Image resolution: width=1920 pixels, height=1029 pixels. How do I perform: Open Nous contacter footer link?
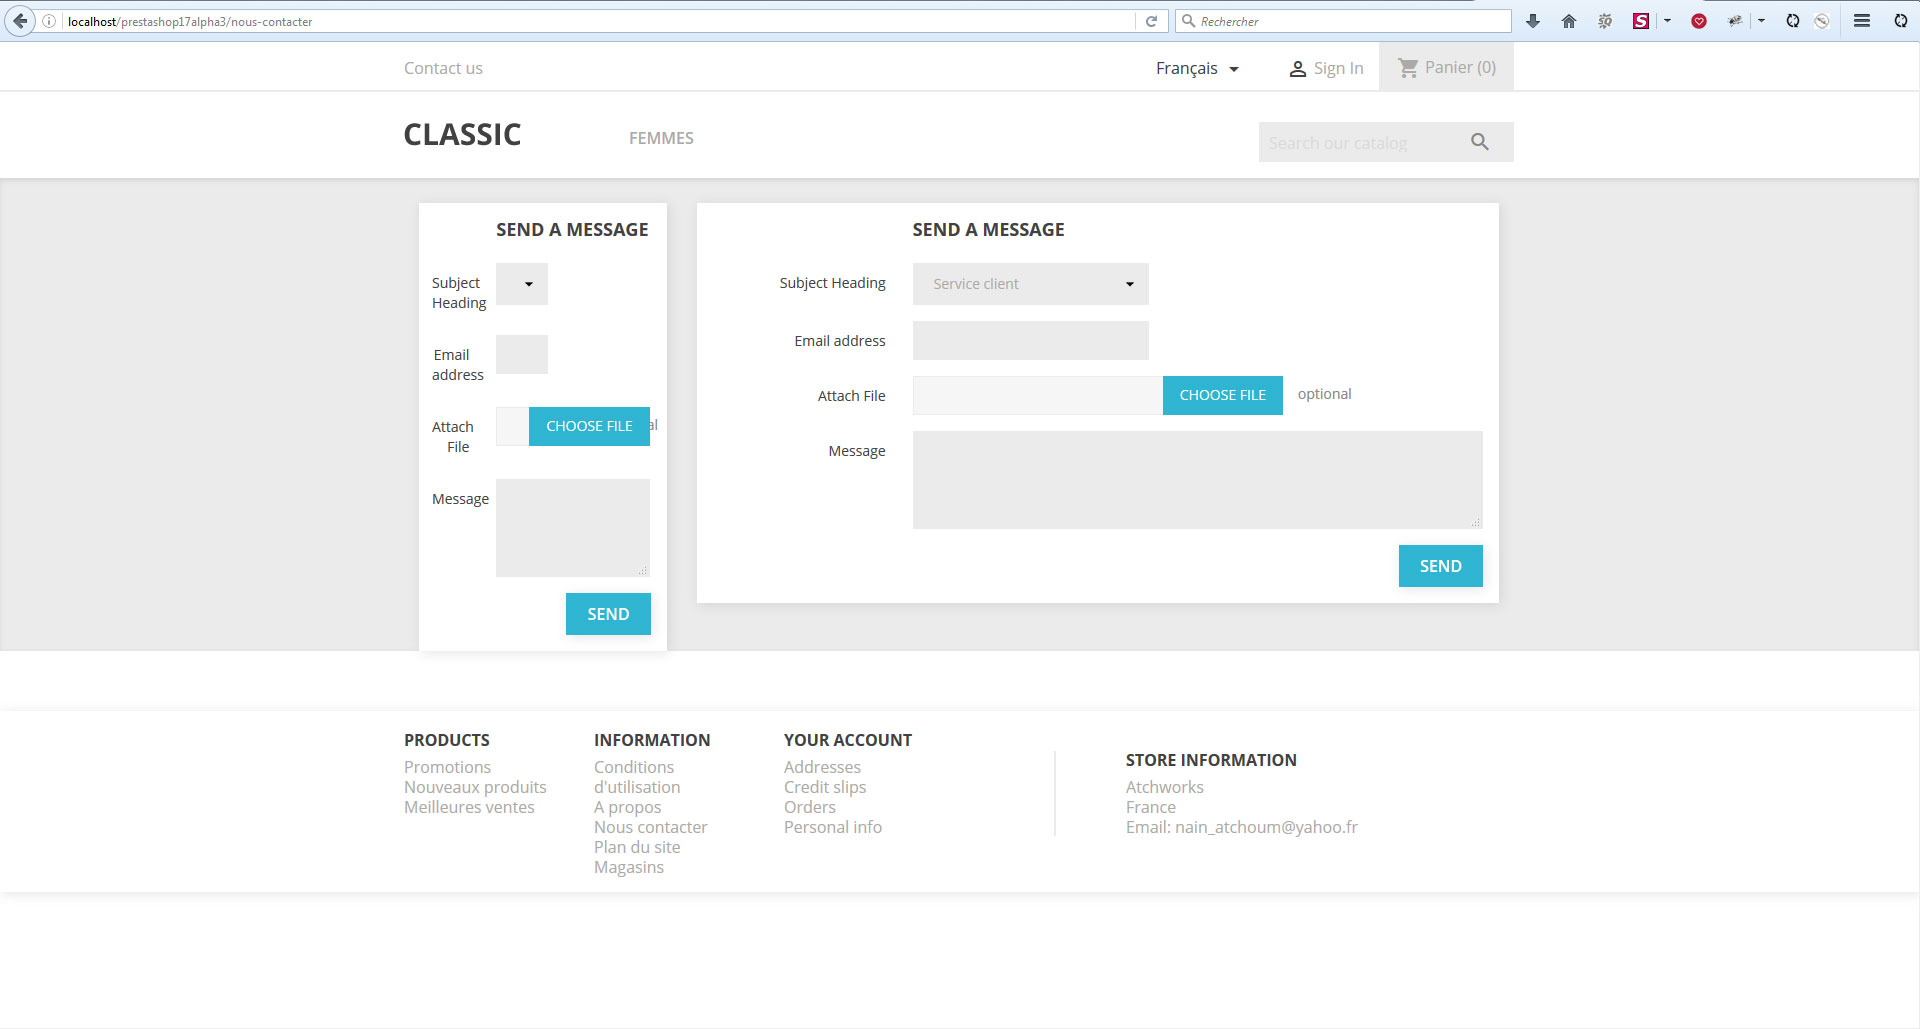coord(650,827)
